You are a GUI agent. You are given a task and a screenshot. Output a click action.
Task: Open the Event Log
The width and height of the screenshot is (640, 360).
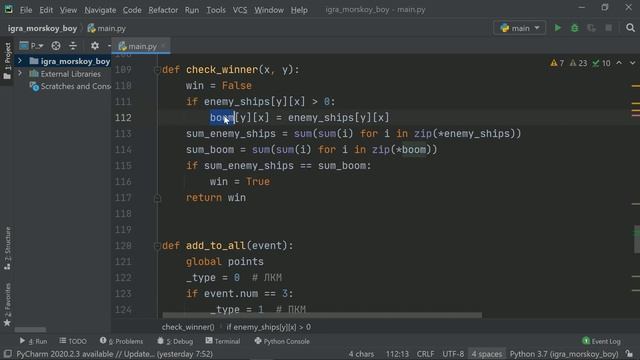[x=601, y=341]
